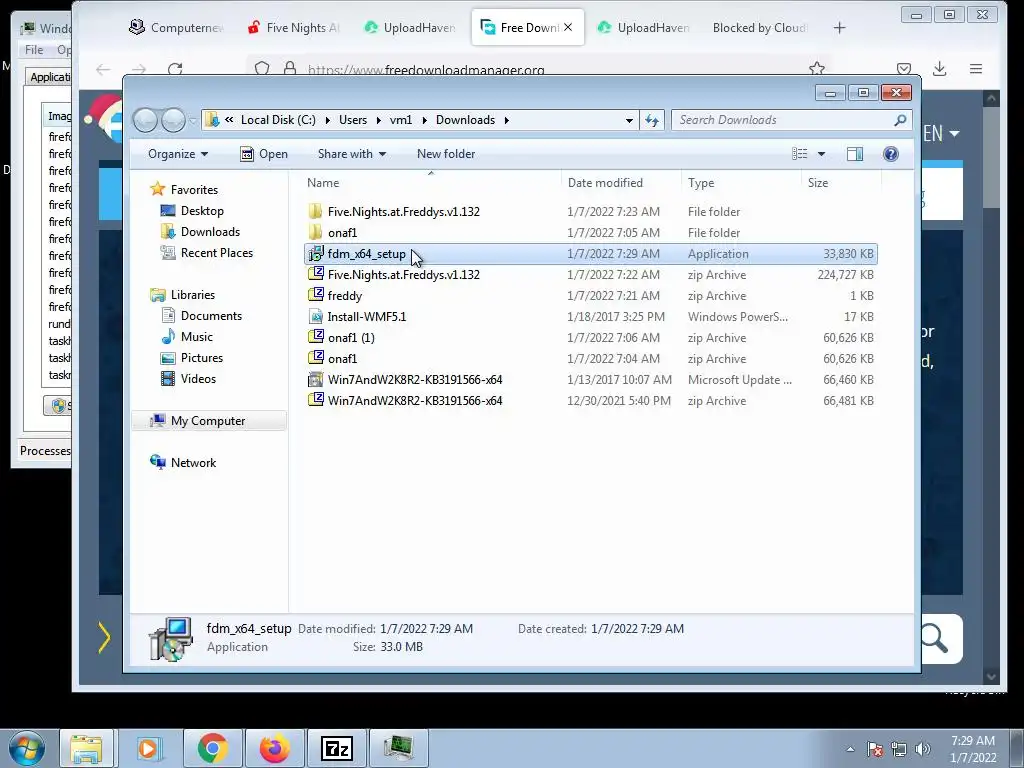Open the Firefox downloads arrow icon
The height and width of the screenshot is (768, 1024).
pyautogui.click(x=939, y=69)
